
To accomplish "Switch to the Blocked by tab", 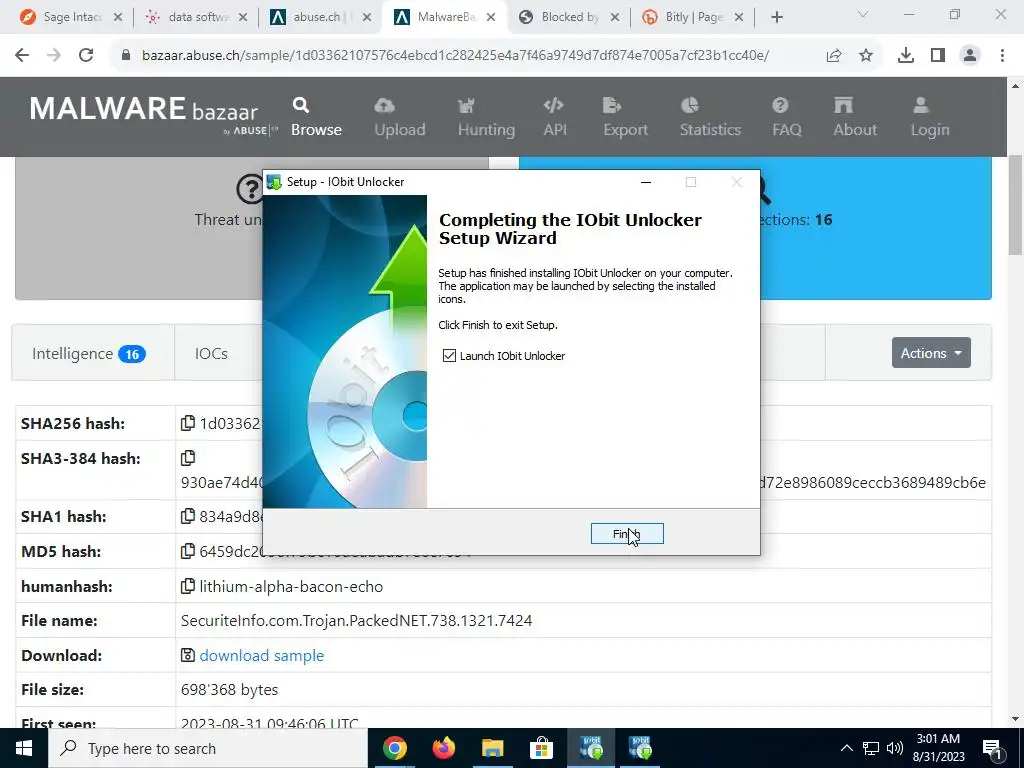I will tap(569, 17).
